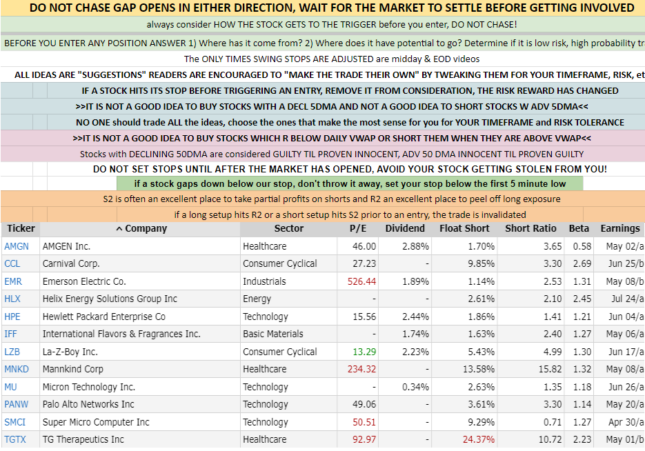This screenshot has width=645, height=451.
Task: Click the red Float Short value 24.37%
Action: (x=478, y=439)
